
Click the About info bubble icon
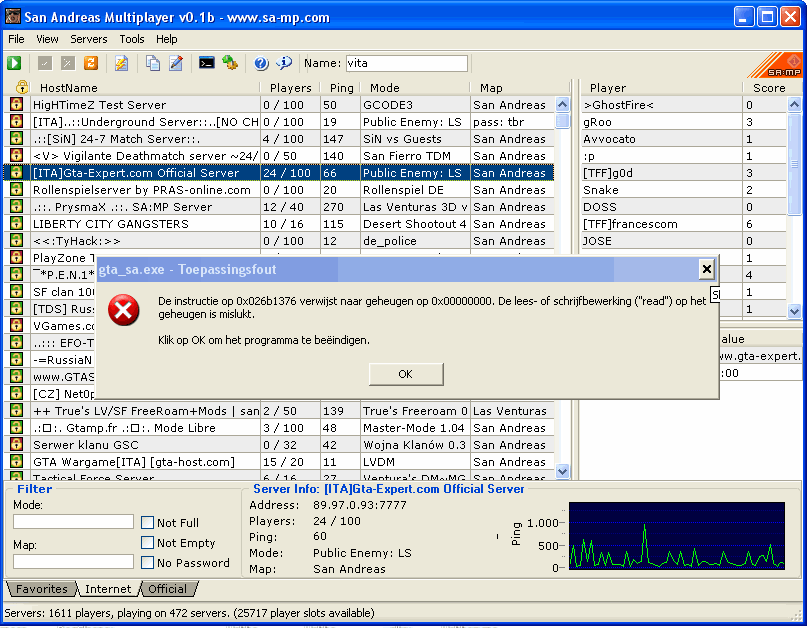click(284, 63)
